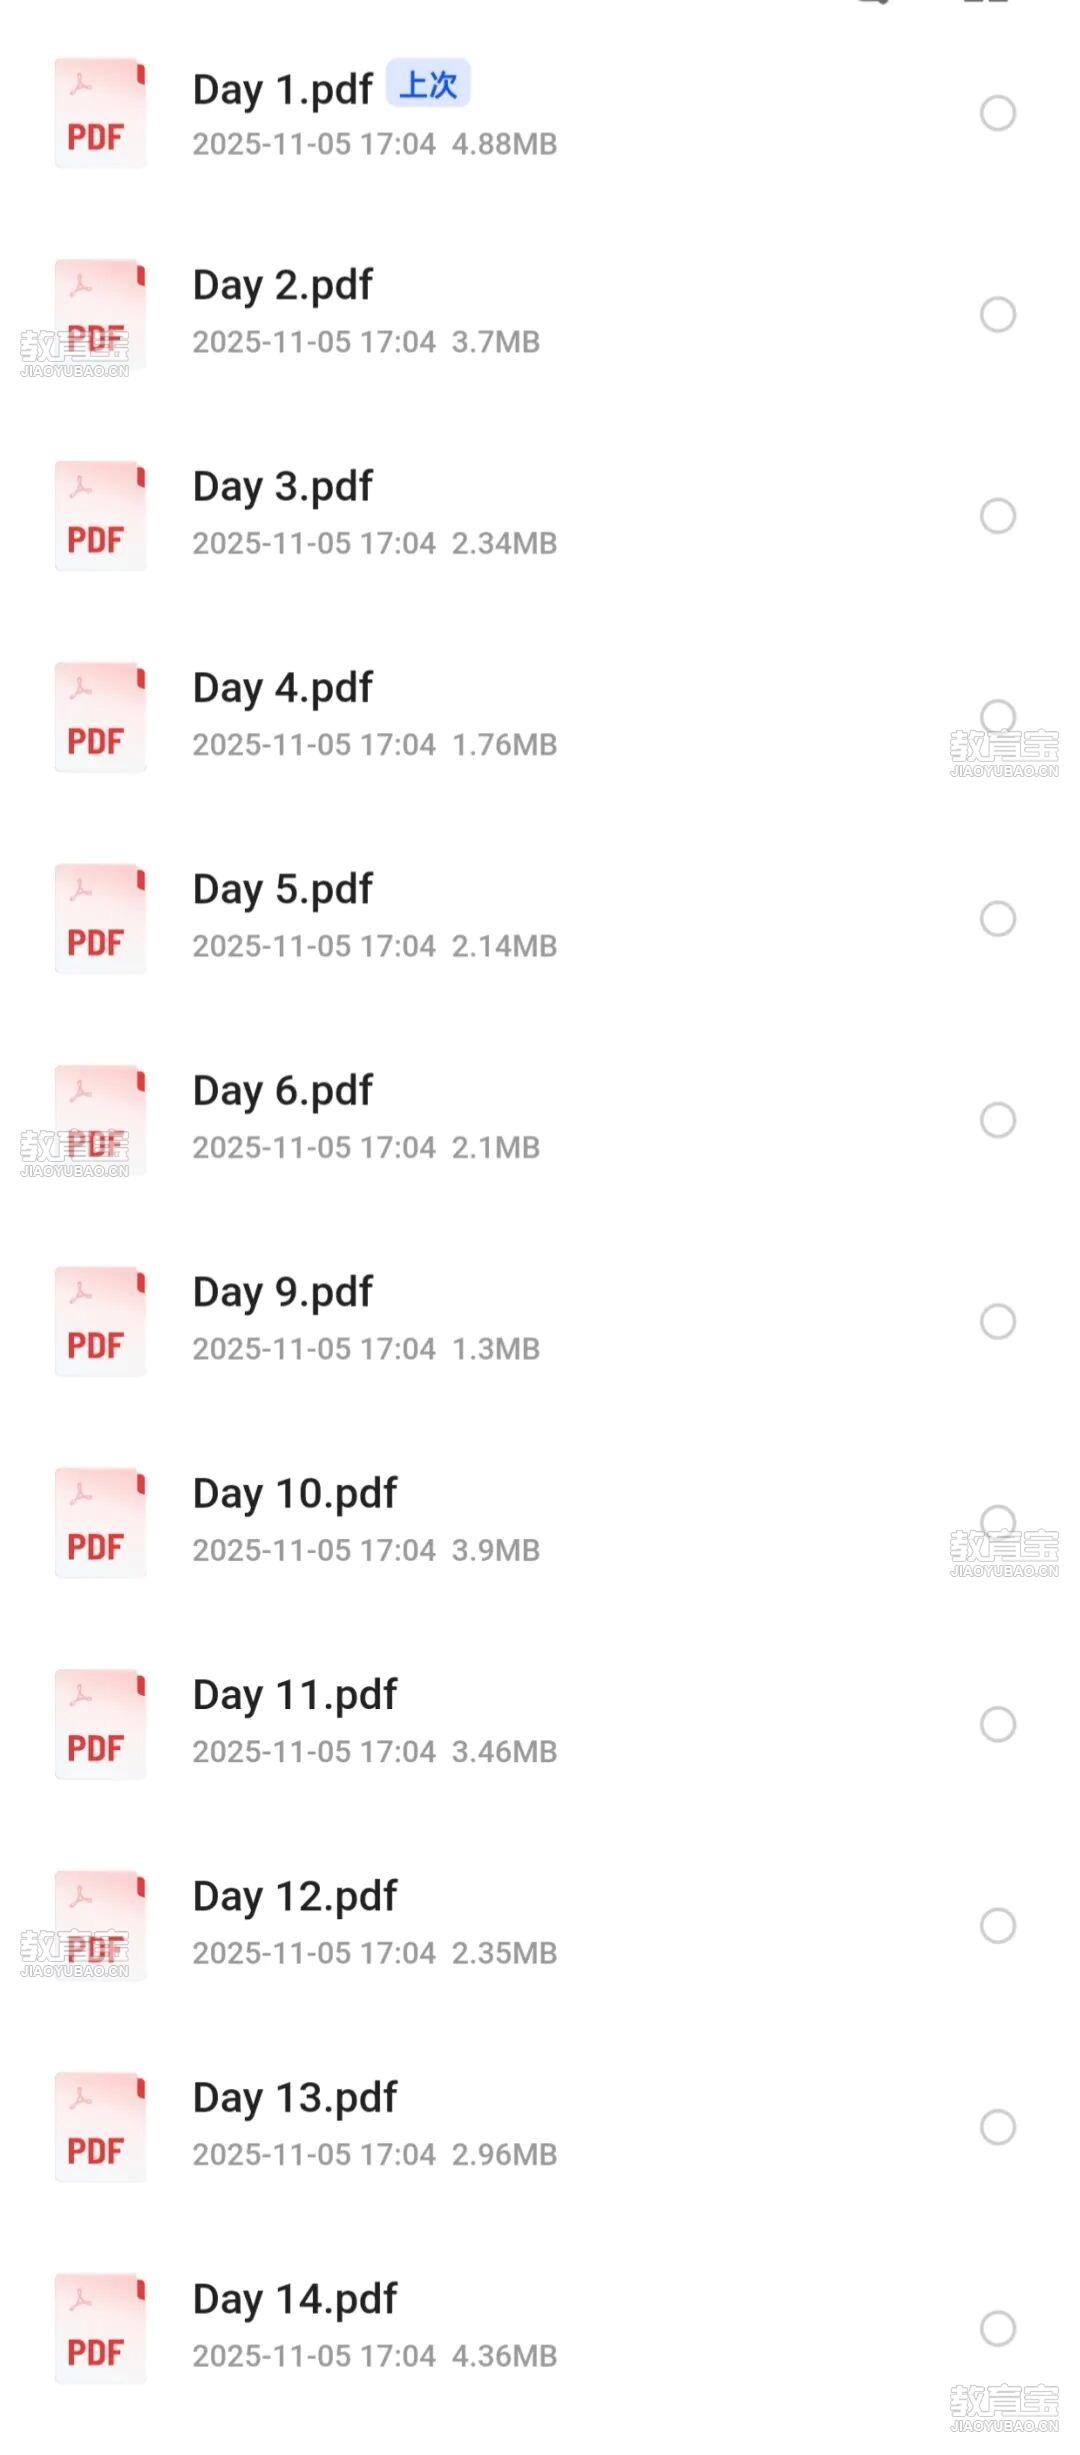Select Day 2.pdf using its selection circle

[x=997, y=315]
